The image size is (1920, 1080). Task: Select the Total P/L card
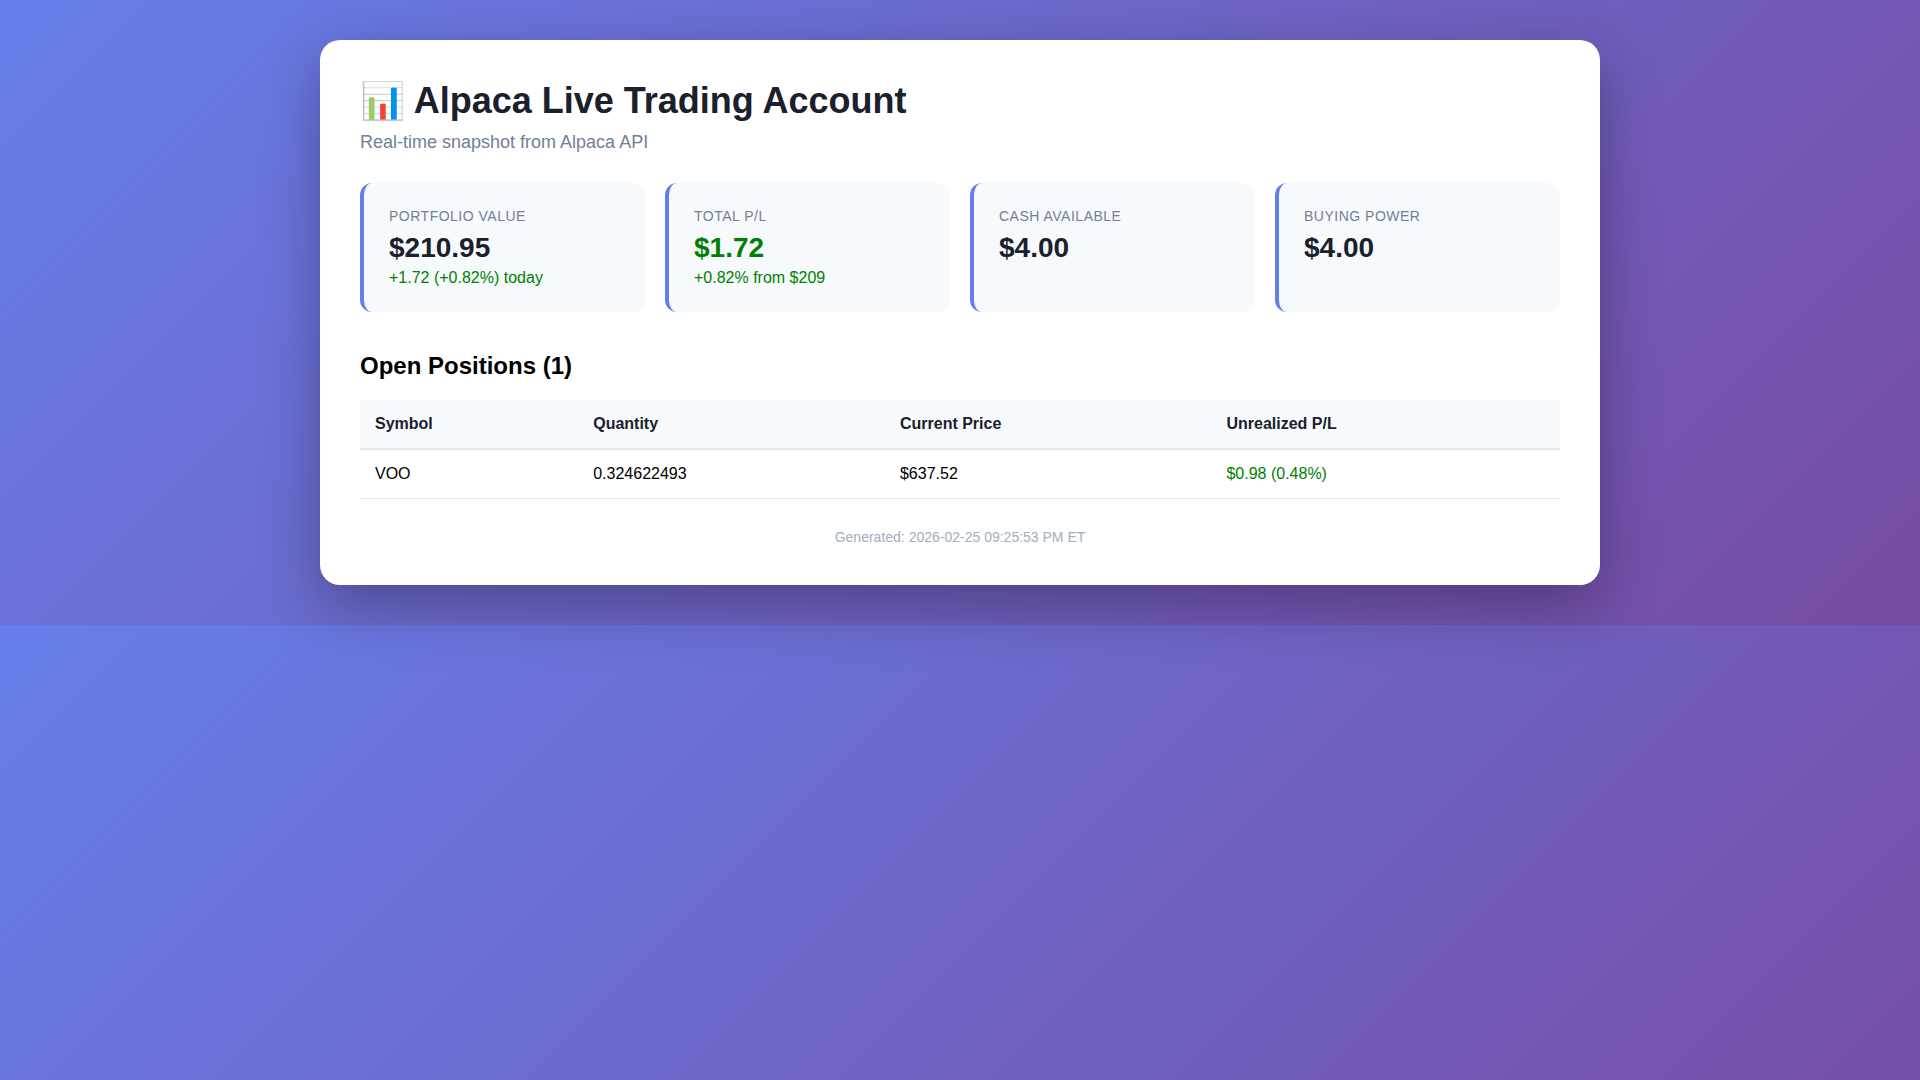click(807, 246)
